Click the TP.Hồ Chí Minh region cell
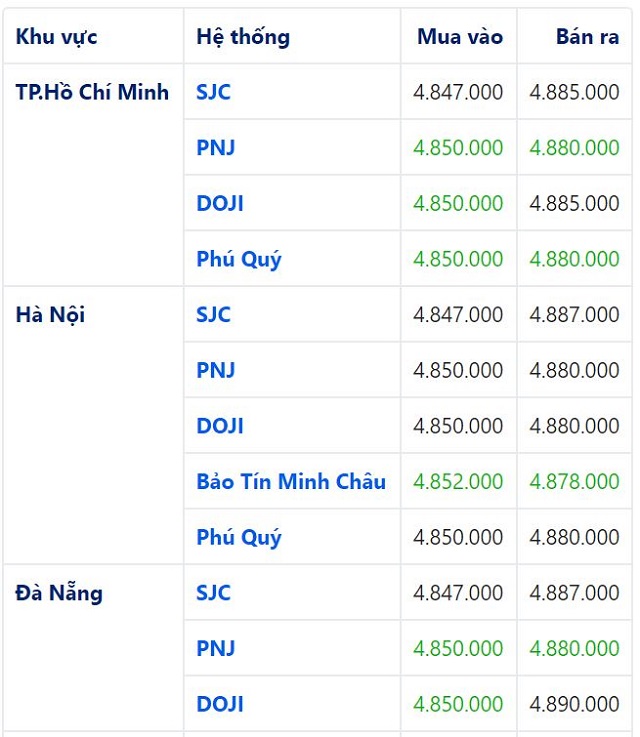The image size is (640, 737). (x=92, y=92)
